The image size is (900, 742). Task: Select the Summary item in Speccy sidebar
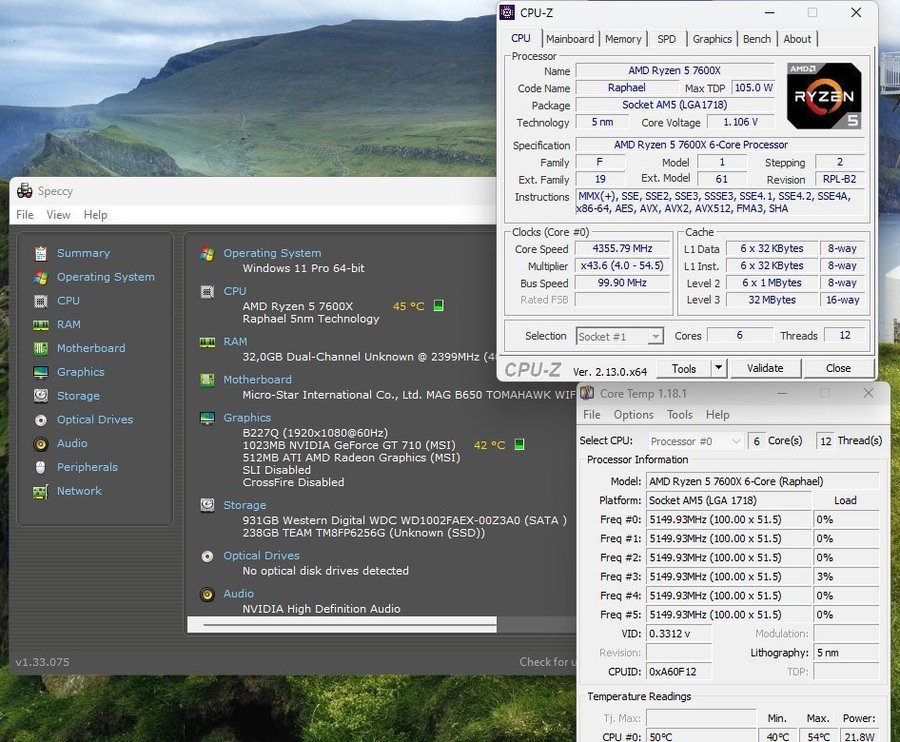[x=83, y=253]
